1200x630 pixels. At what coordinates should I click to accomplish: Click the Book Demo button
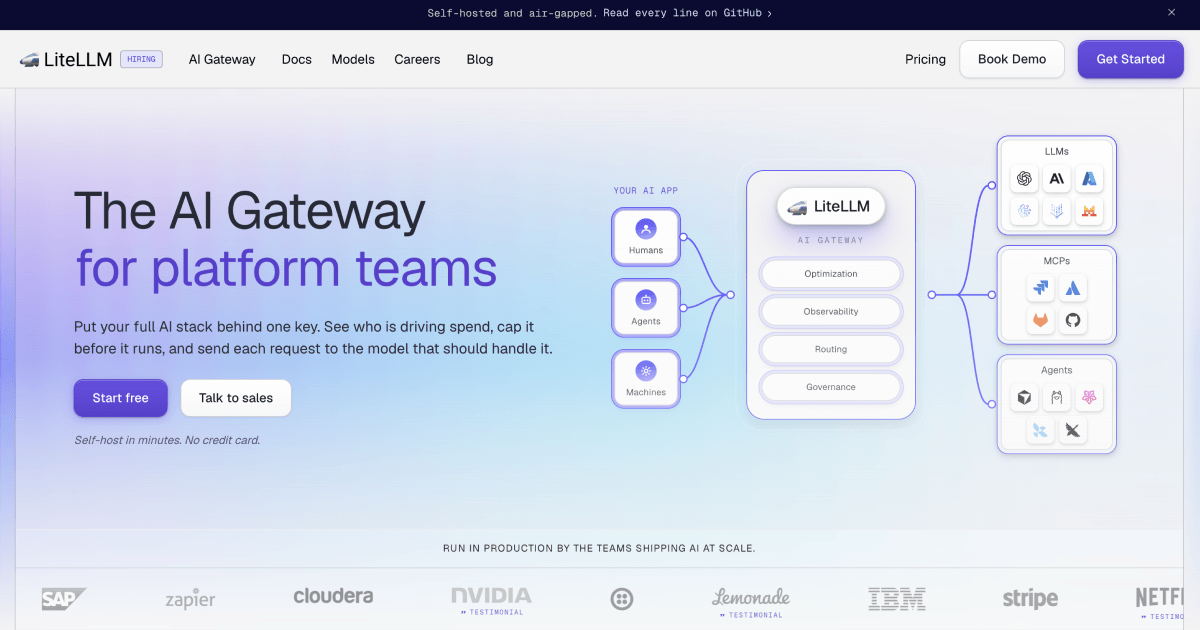point(1012,59)
